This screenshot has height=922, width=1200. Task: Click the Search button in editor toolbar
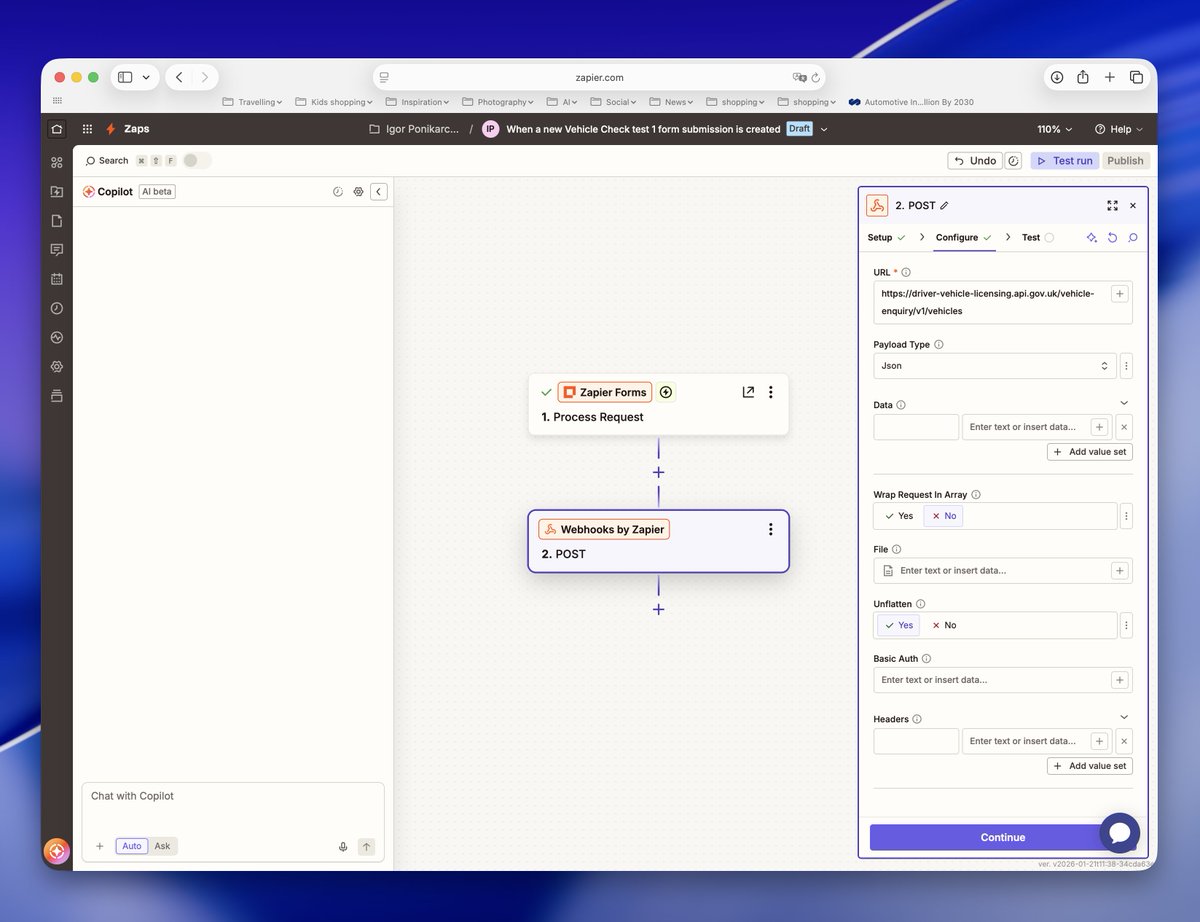pos(107,160)
